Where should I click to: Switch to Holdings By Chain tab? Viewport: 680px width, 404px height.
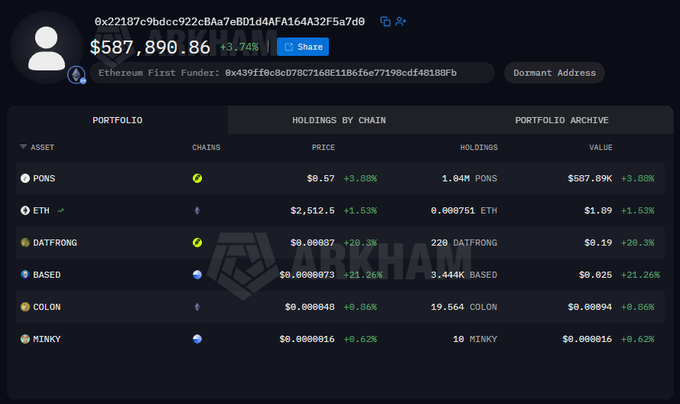point(339,120)
